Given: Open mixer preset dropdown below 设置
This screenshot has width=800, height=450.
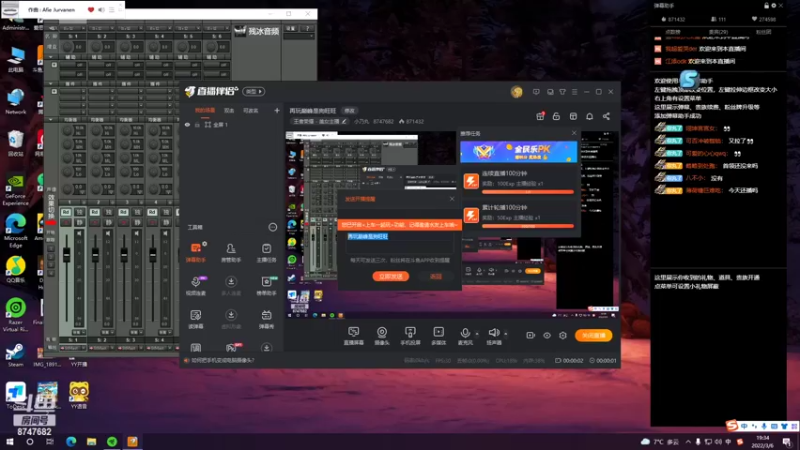Looking at the screenshot, I should [x=299, y=36].
